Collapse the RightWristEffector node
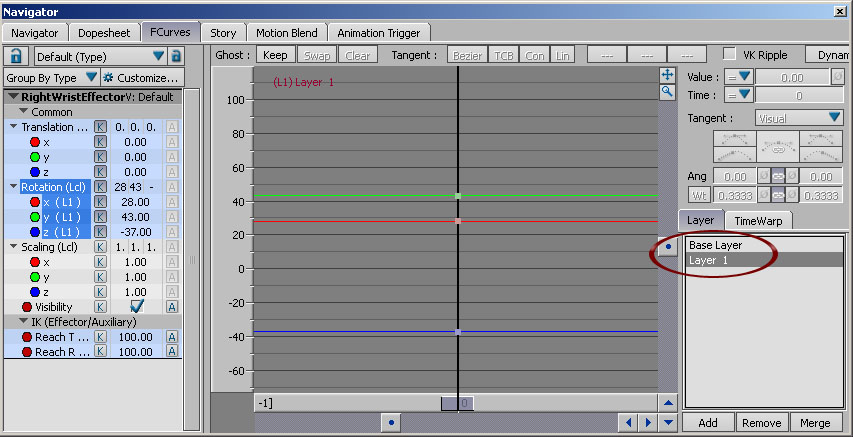The image size is (853, 437). [x=13, y=97]
